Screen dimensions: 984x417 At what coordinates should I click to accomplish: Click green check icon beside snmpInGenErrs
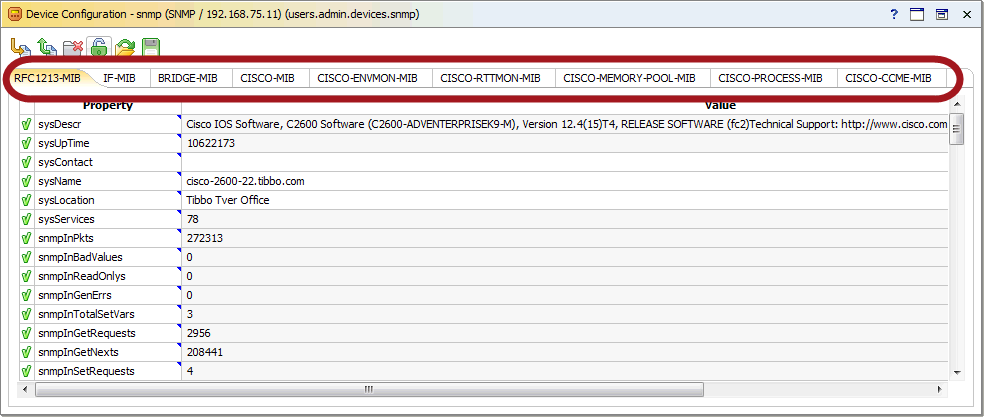26,295
